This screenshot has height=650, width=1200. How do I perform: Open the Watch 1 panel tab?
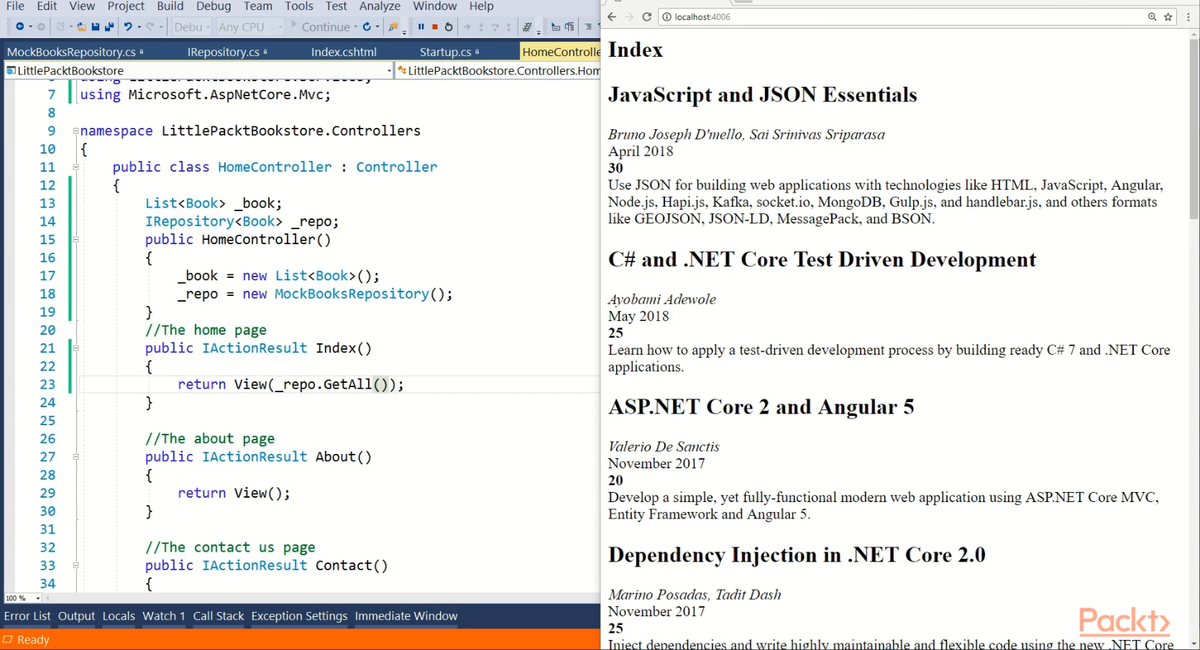click(x=164, y=616)
